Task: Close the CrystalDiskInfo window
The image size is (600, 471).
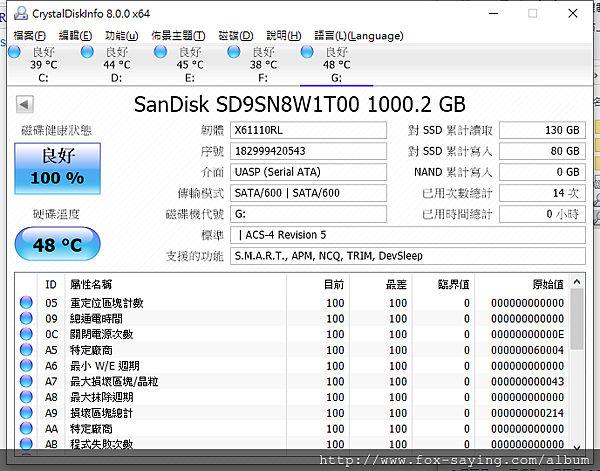Action: (573, 14)
